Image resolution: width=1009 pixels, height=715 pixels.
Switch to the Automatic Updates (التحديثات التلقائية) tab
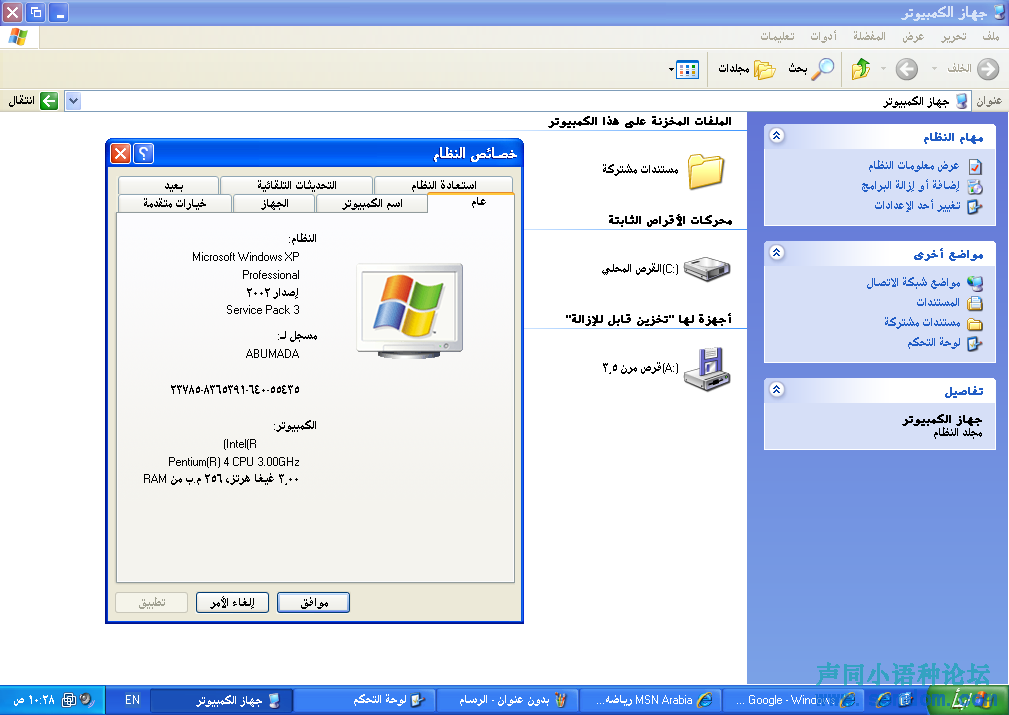(x=297, y=185)
